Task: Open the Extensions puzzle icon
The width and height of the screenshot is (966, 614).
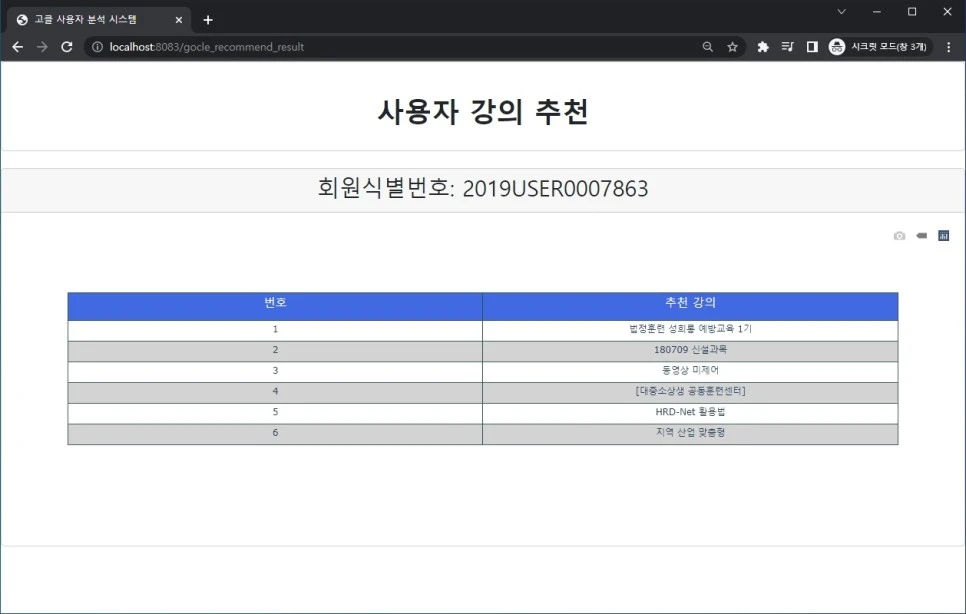Action: [763, 47]
